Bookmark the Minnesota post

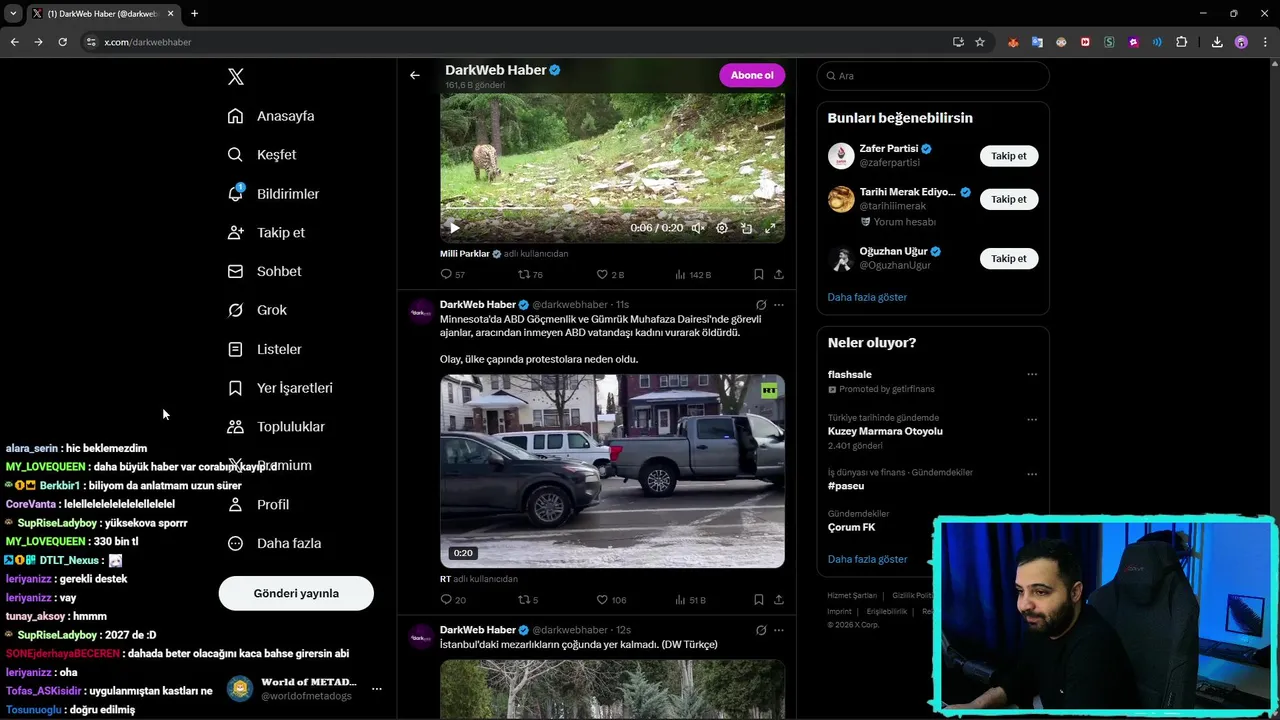point(759,600)
